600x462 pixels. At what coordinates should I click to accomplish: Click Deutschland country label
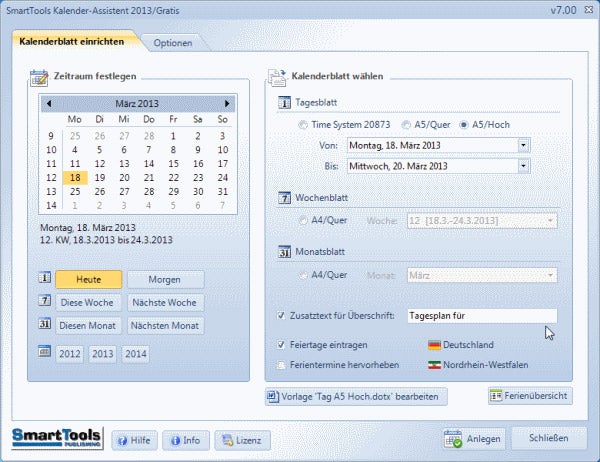[468, 345]
